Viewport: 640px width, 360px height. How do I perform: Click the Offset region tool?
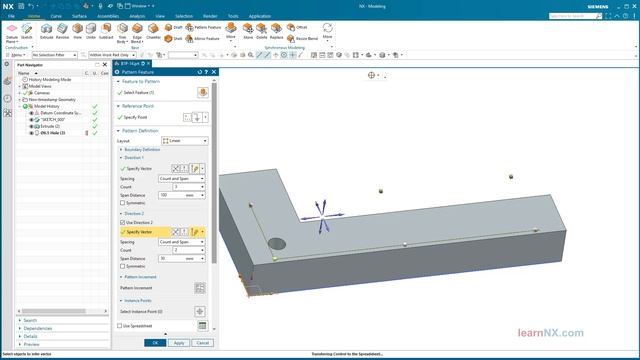click(x=297, y=27)
